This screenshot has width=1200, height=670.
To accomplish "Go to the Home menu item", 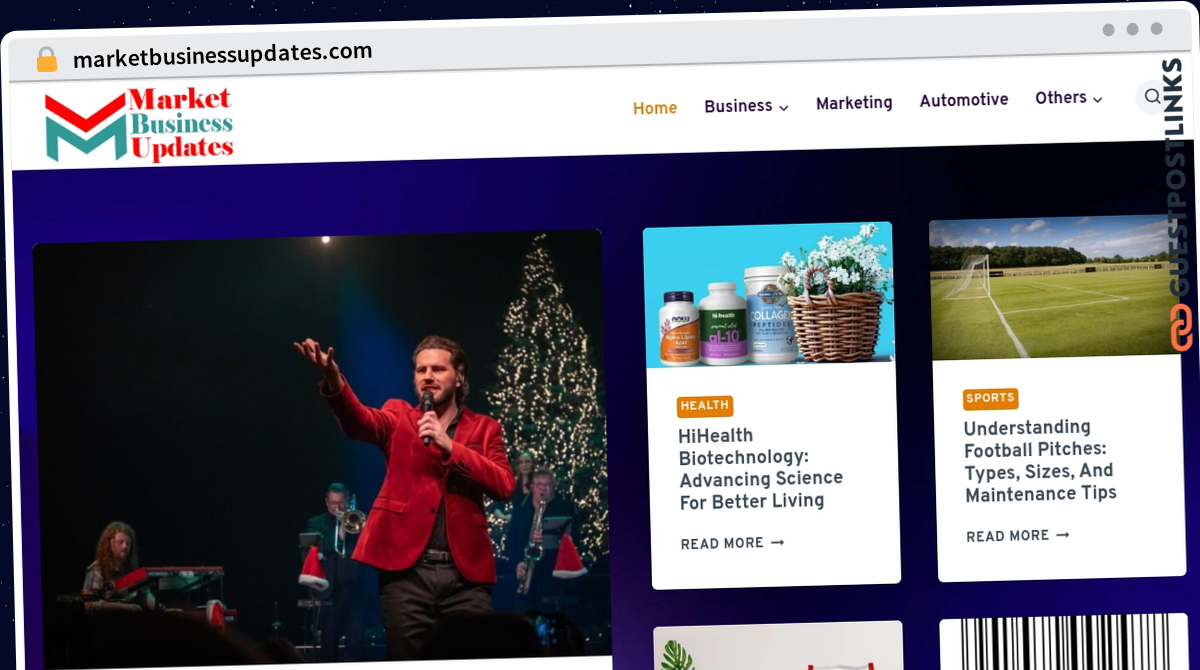I will 655,108.
